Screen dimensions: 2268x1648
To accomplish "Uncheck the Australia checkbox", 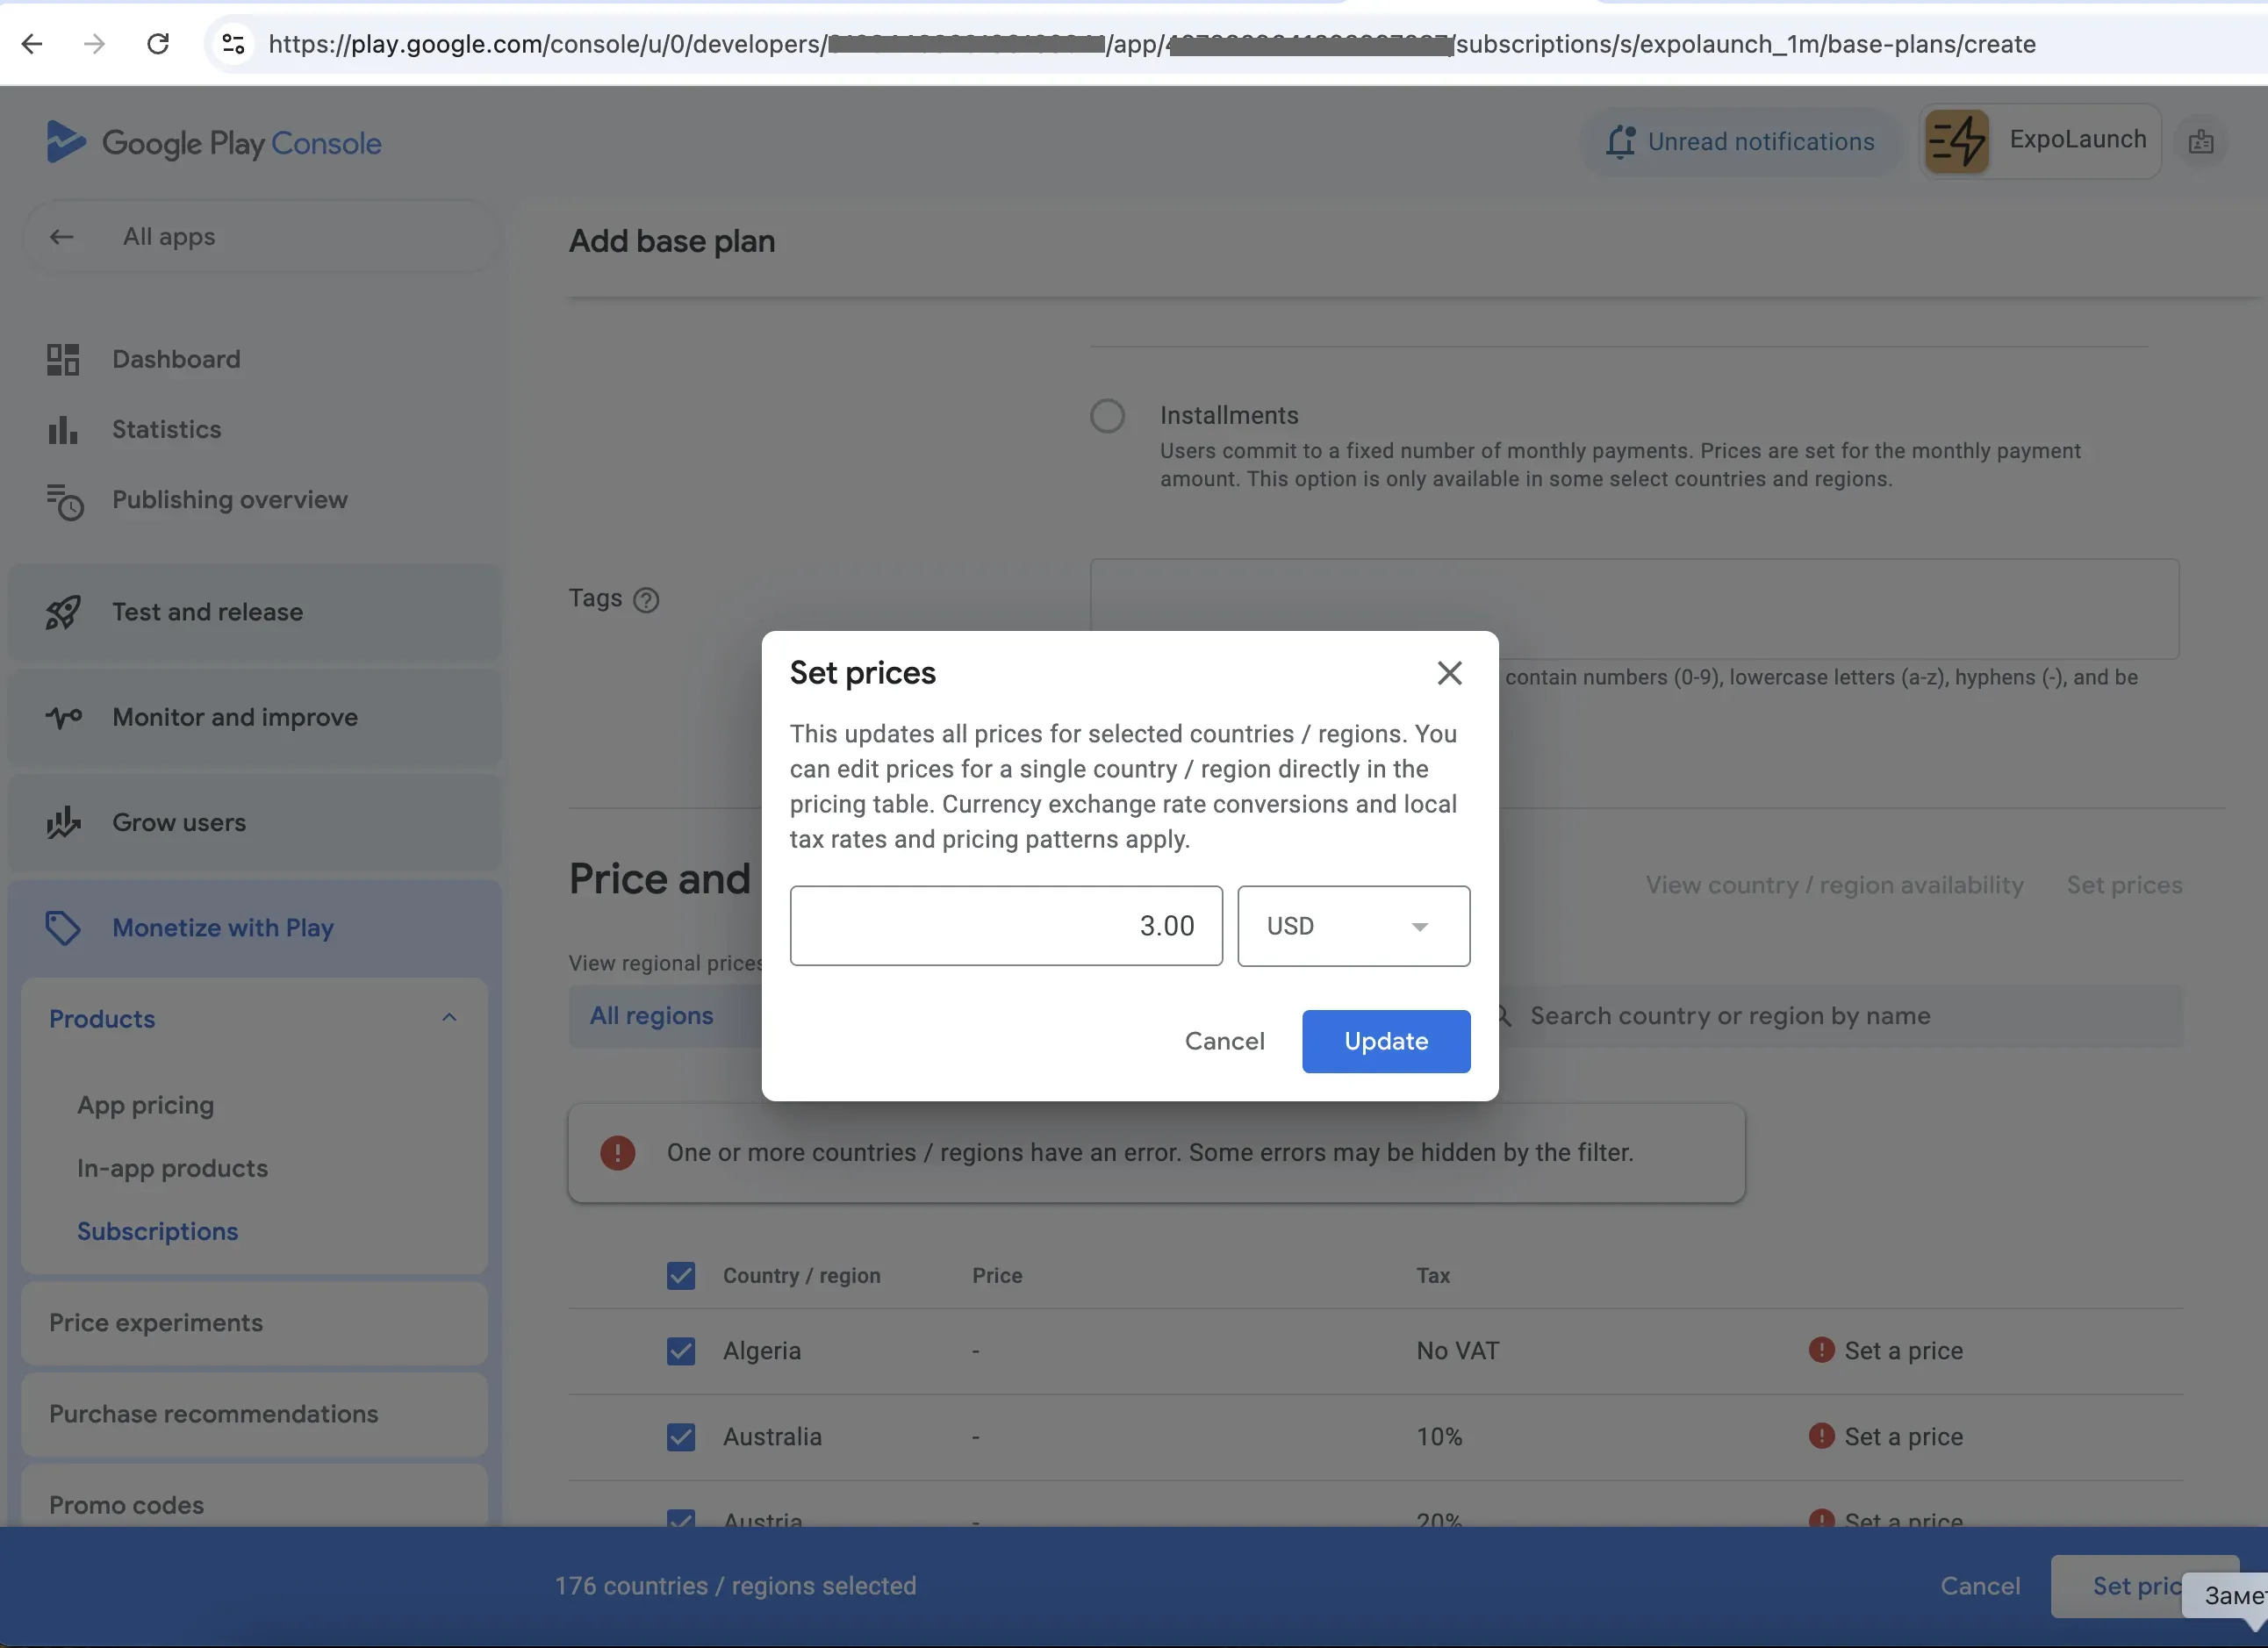I will click(x=681, y=1437).
